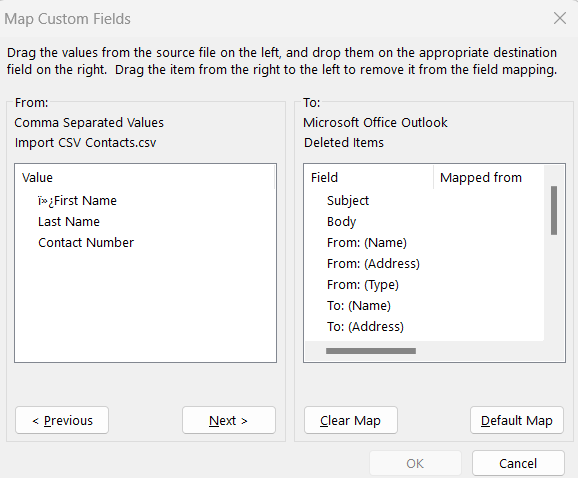This screenshot has width=578, height=478.
Task: Select the From: (Address) field
Action: (x=373, y=264)
